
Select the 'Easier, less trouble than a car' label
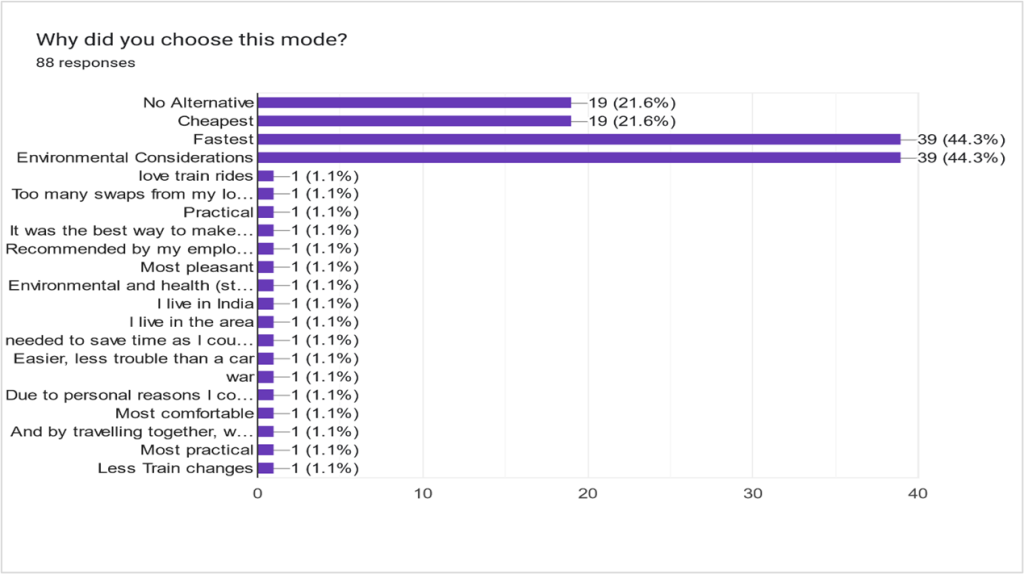click(x=133, y=358)
